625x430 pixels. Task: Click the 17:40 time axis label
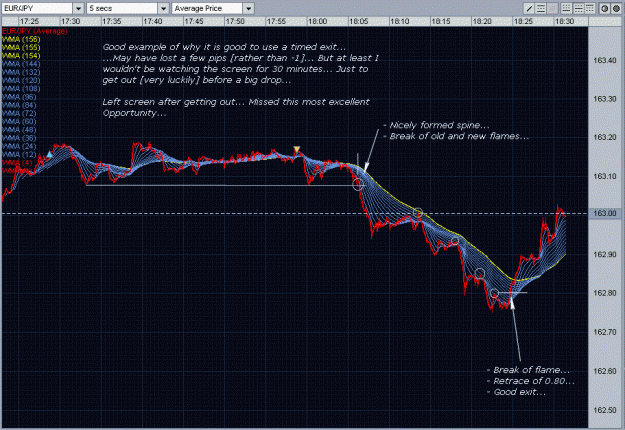[x=153, y=21]
